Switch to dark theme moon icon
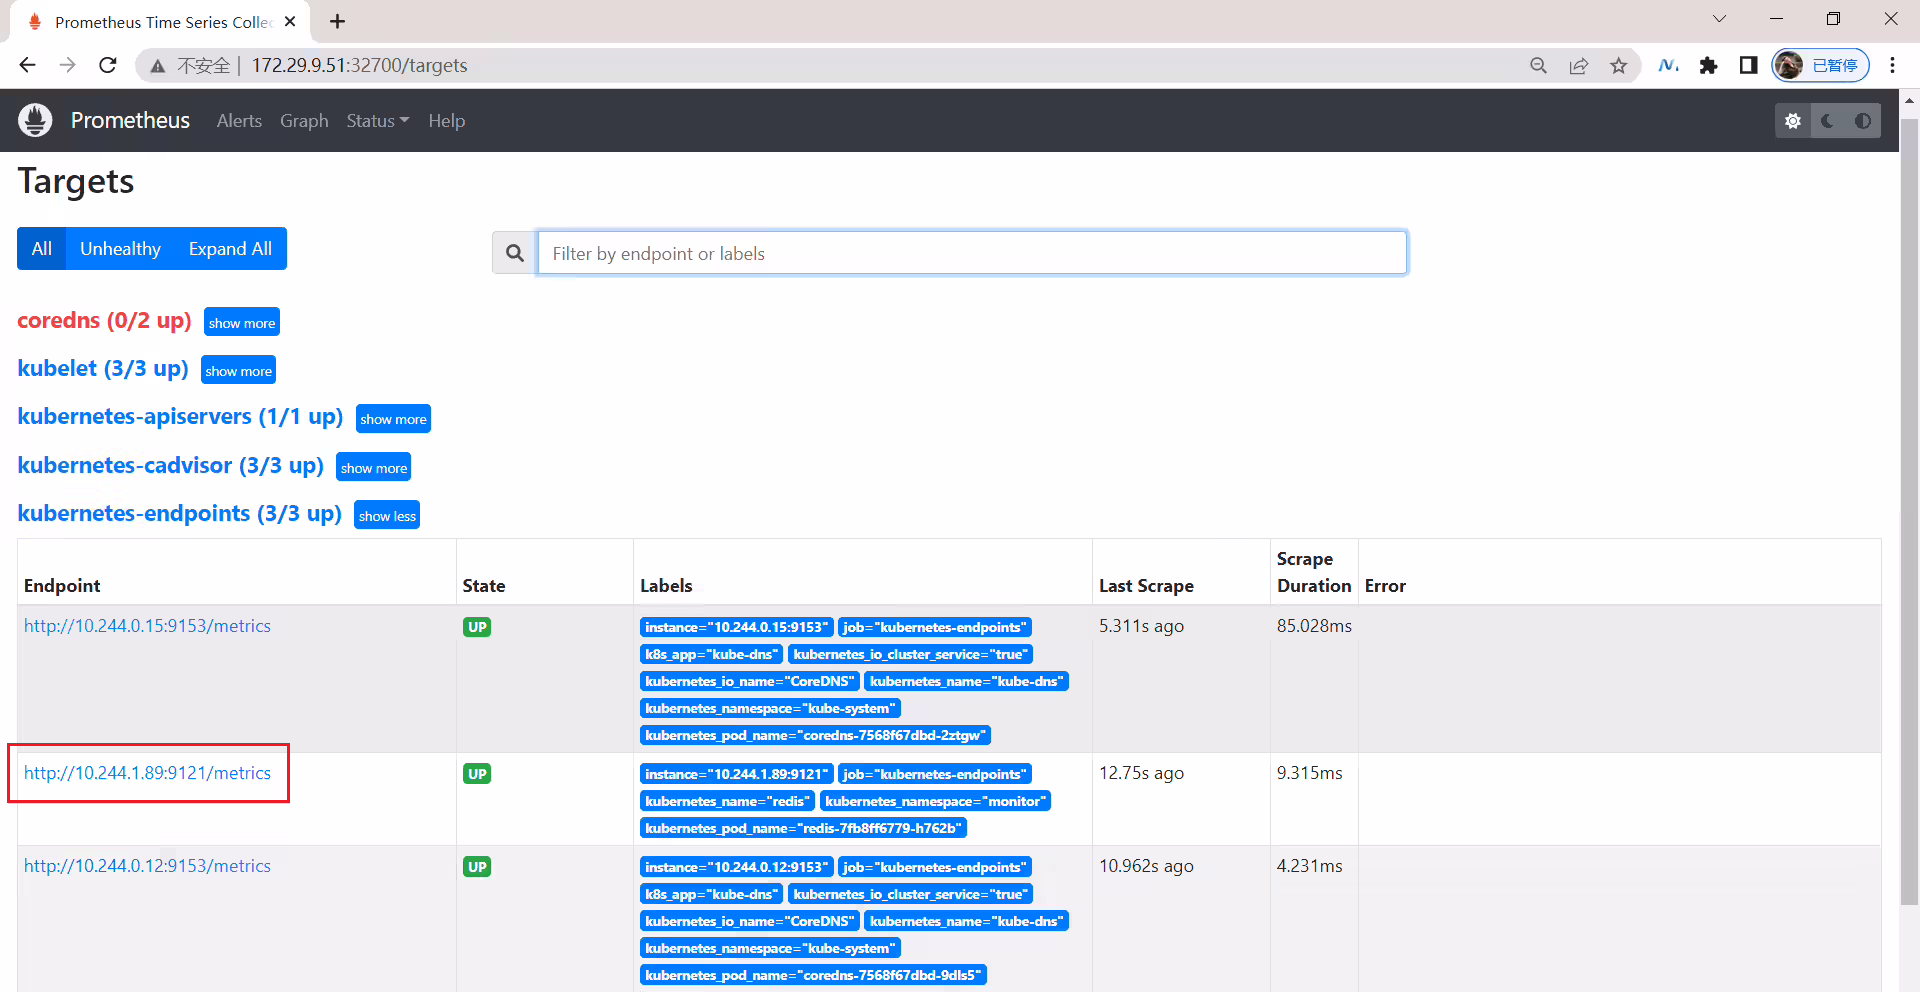This screenshot has width=1920, height=992. pos(1827,120)
